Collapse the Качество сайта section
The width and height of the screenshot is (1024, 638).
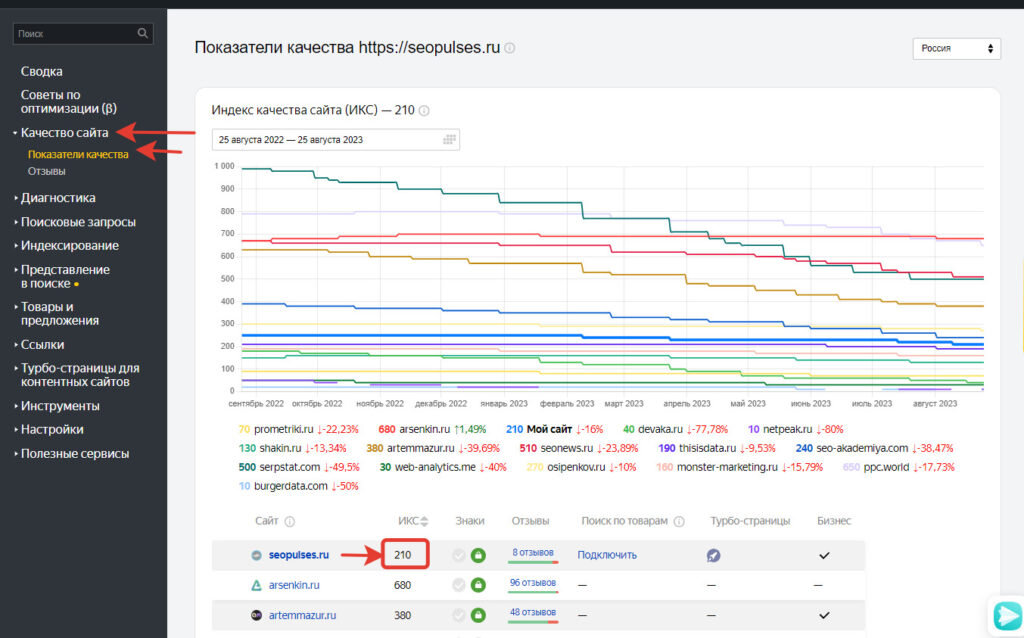pos(64,133)
